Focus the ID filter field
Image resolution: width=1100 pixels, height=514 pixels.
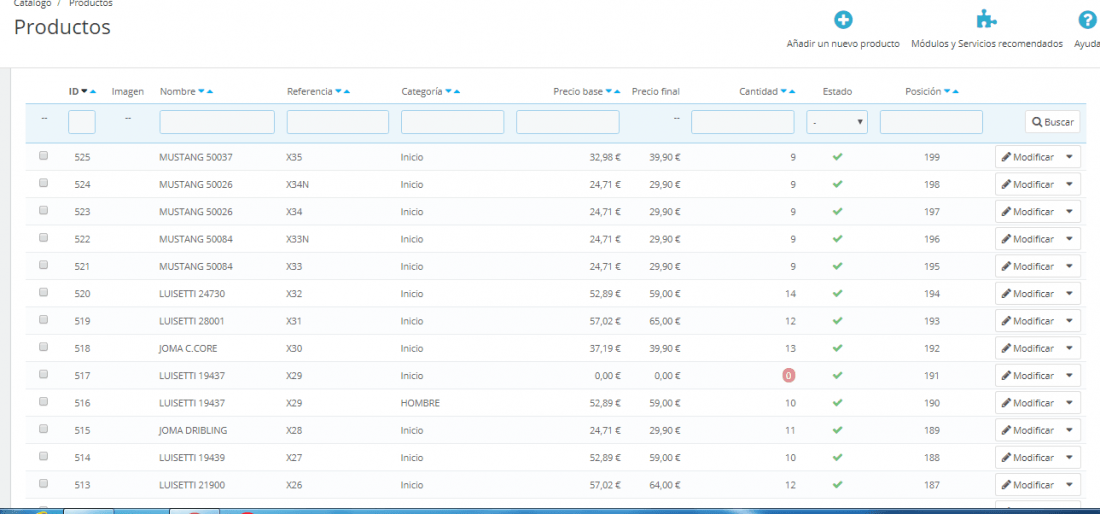click(x=81, y=122)
